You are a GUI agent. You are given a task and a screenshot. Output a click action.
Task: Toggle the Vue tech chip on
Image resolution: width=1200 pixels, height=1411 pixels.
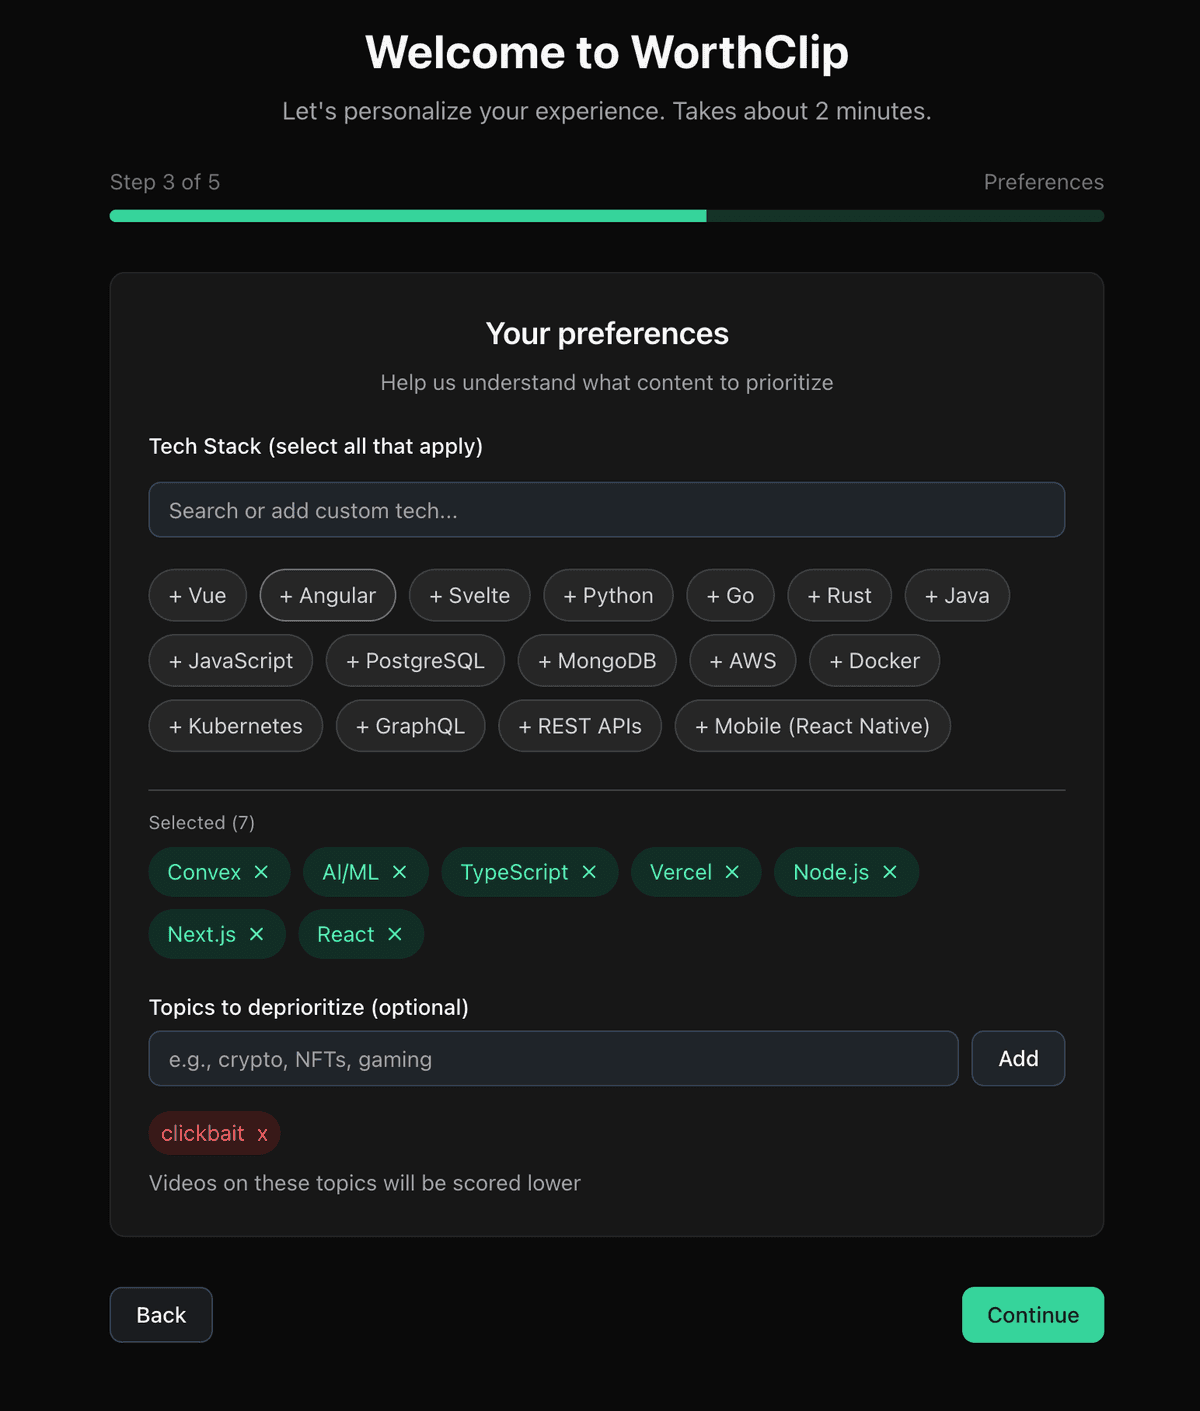(x=197, y=596)
